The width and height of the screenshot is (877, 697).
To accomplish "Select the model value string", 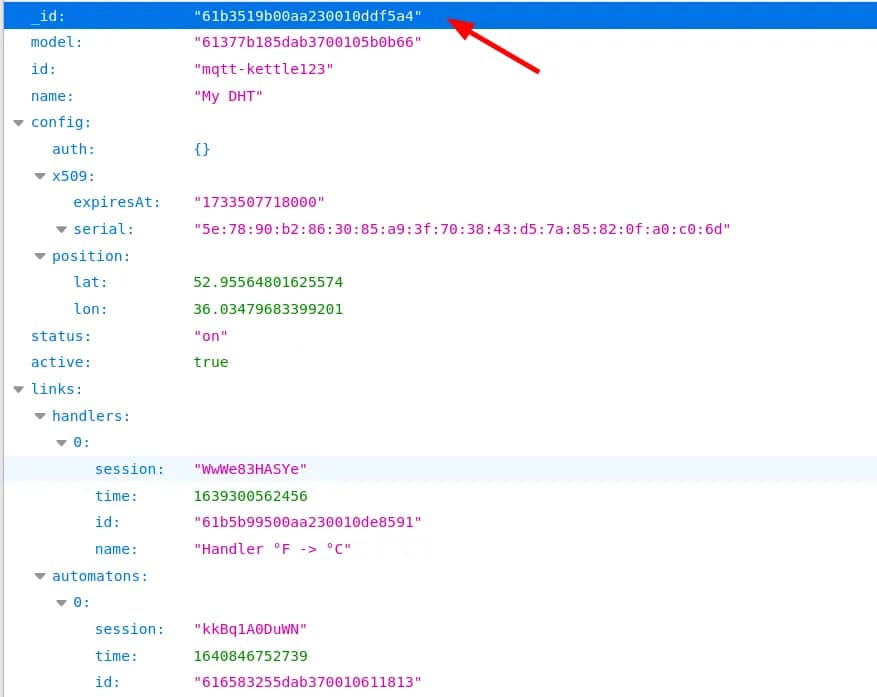I will pos(308,43).
